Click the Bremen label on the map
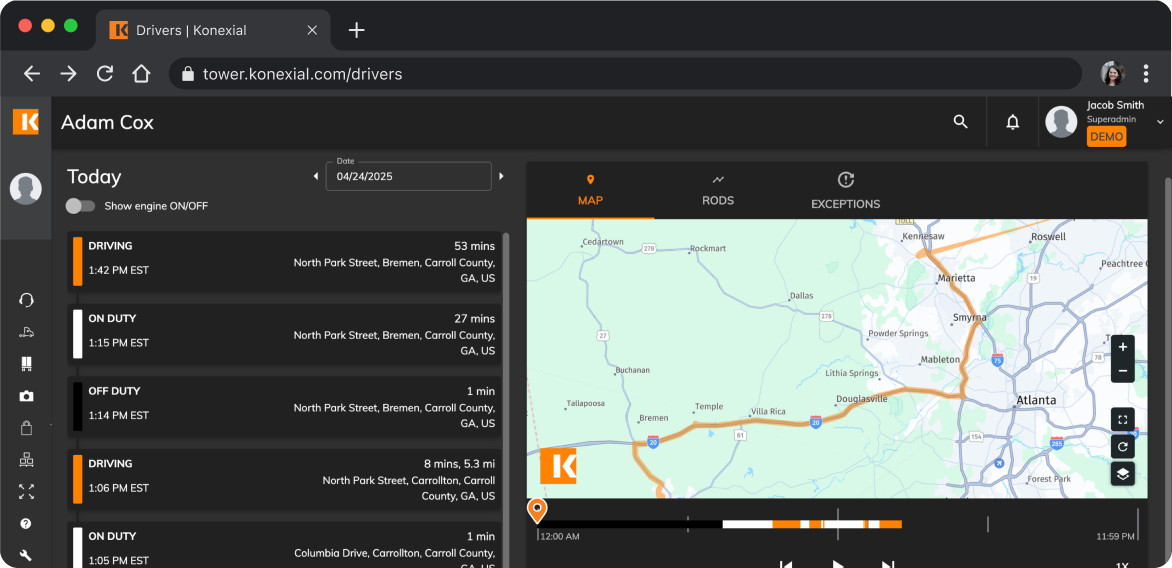This screenshot has width=1172, height=568. tap(654, 418)
